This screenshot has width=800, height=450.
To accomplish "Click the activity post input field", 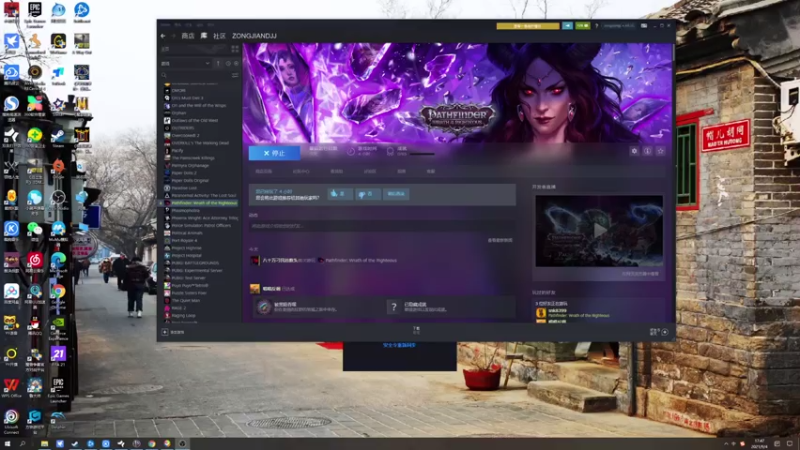I will click(382, 226).
